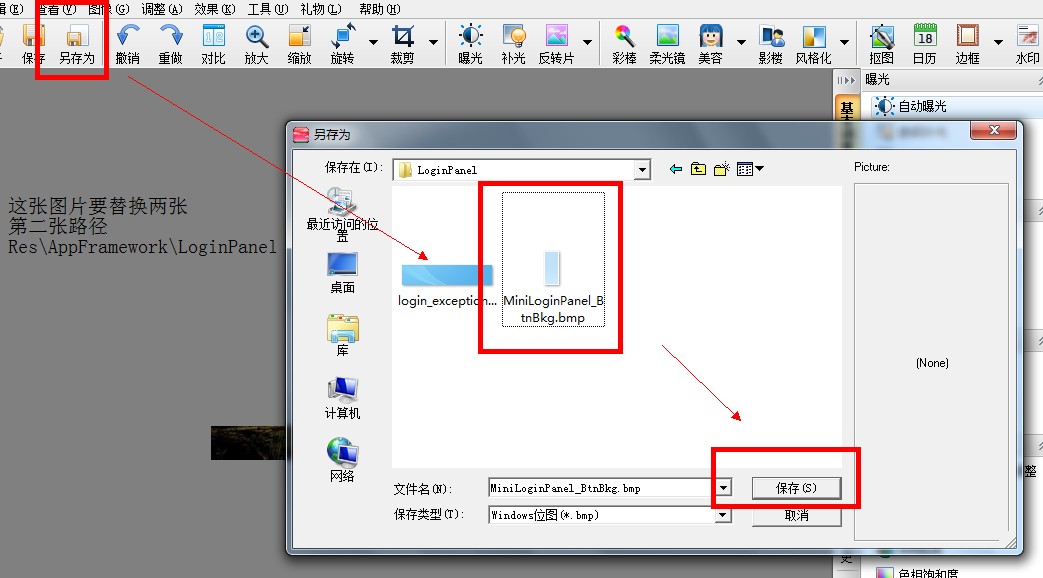This screenshot has width=1043, height=578.
Task: Click the 保存(S) button
Action: 796,488
